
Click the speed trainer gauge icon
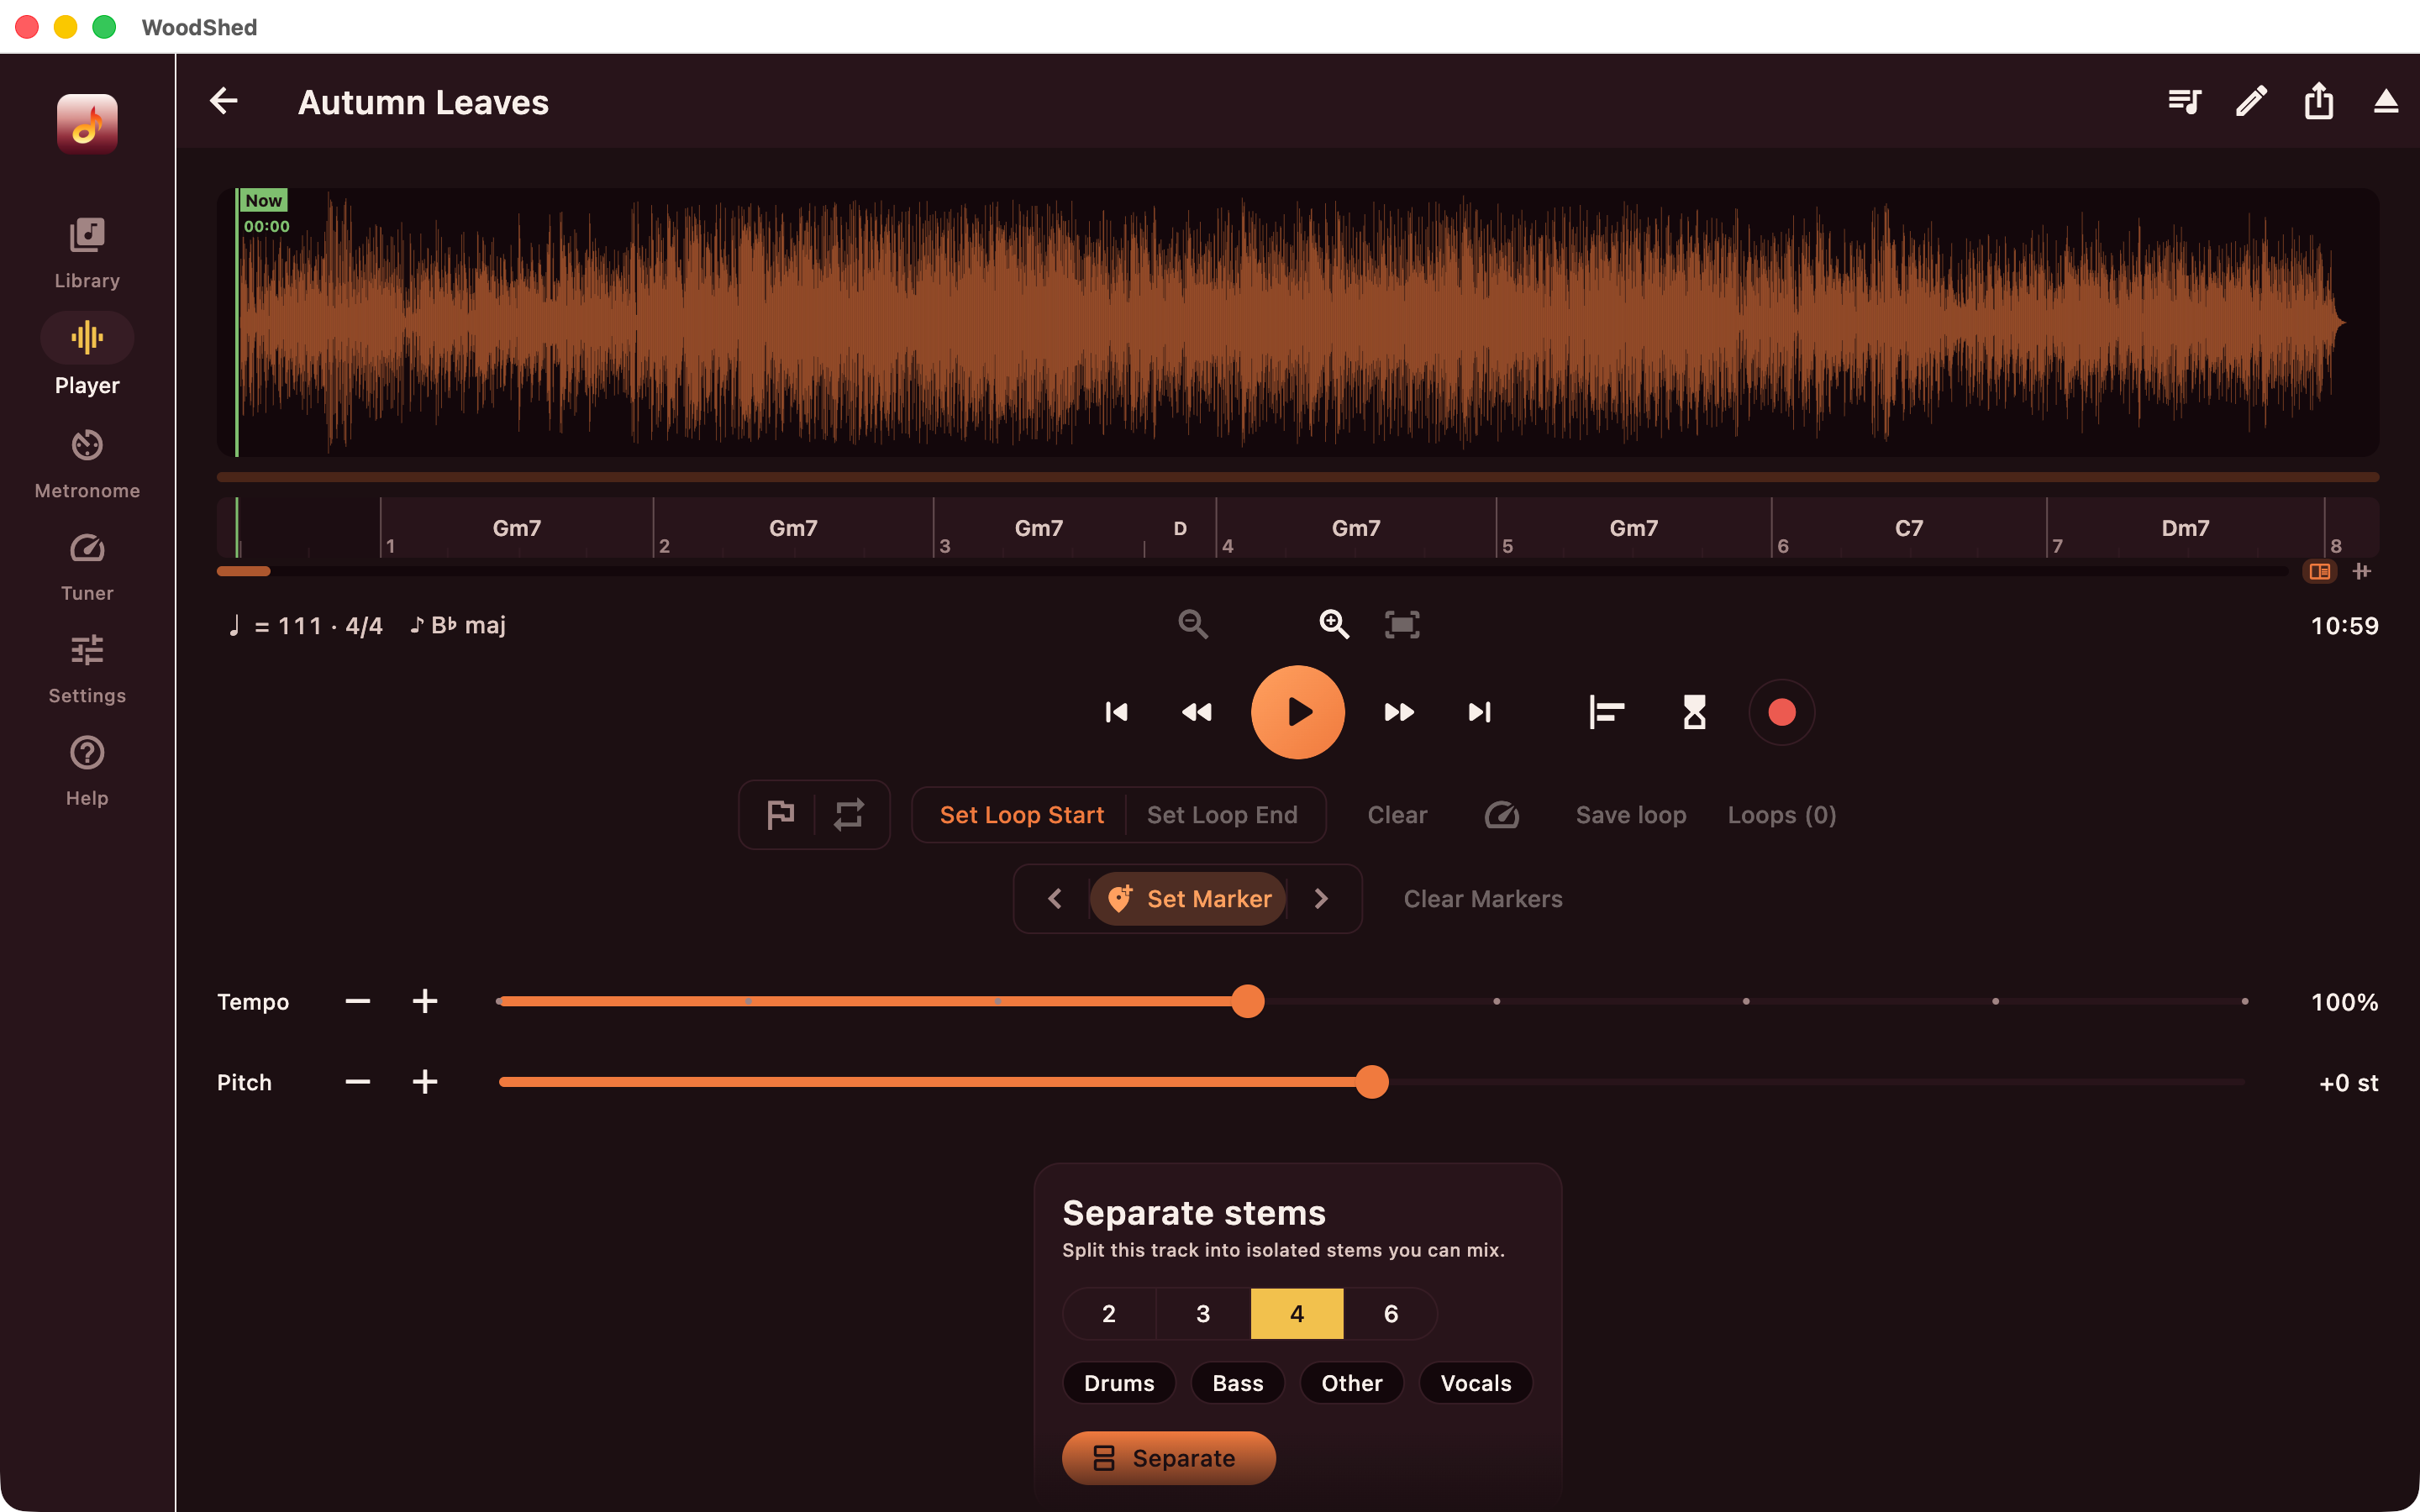click(1501, 815)
